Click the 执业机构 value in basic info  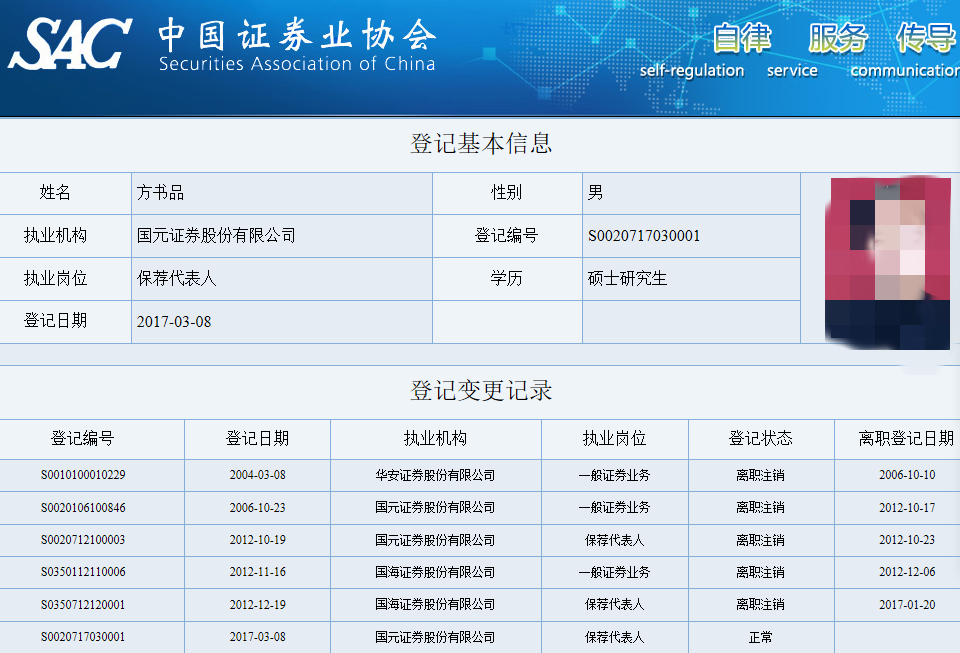(x=216, y=236)
